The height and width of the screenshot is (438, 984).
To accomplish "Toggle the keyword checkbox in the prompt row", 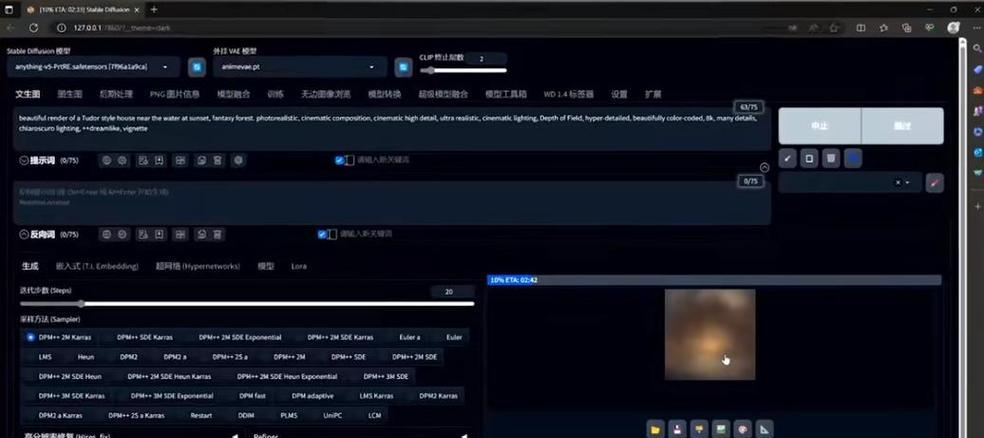I will pos(340,161).
